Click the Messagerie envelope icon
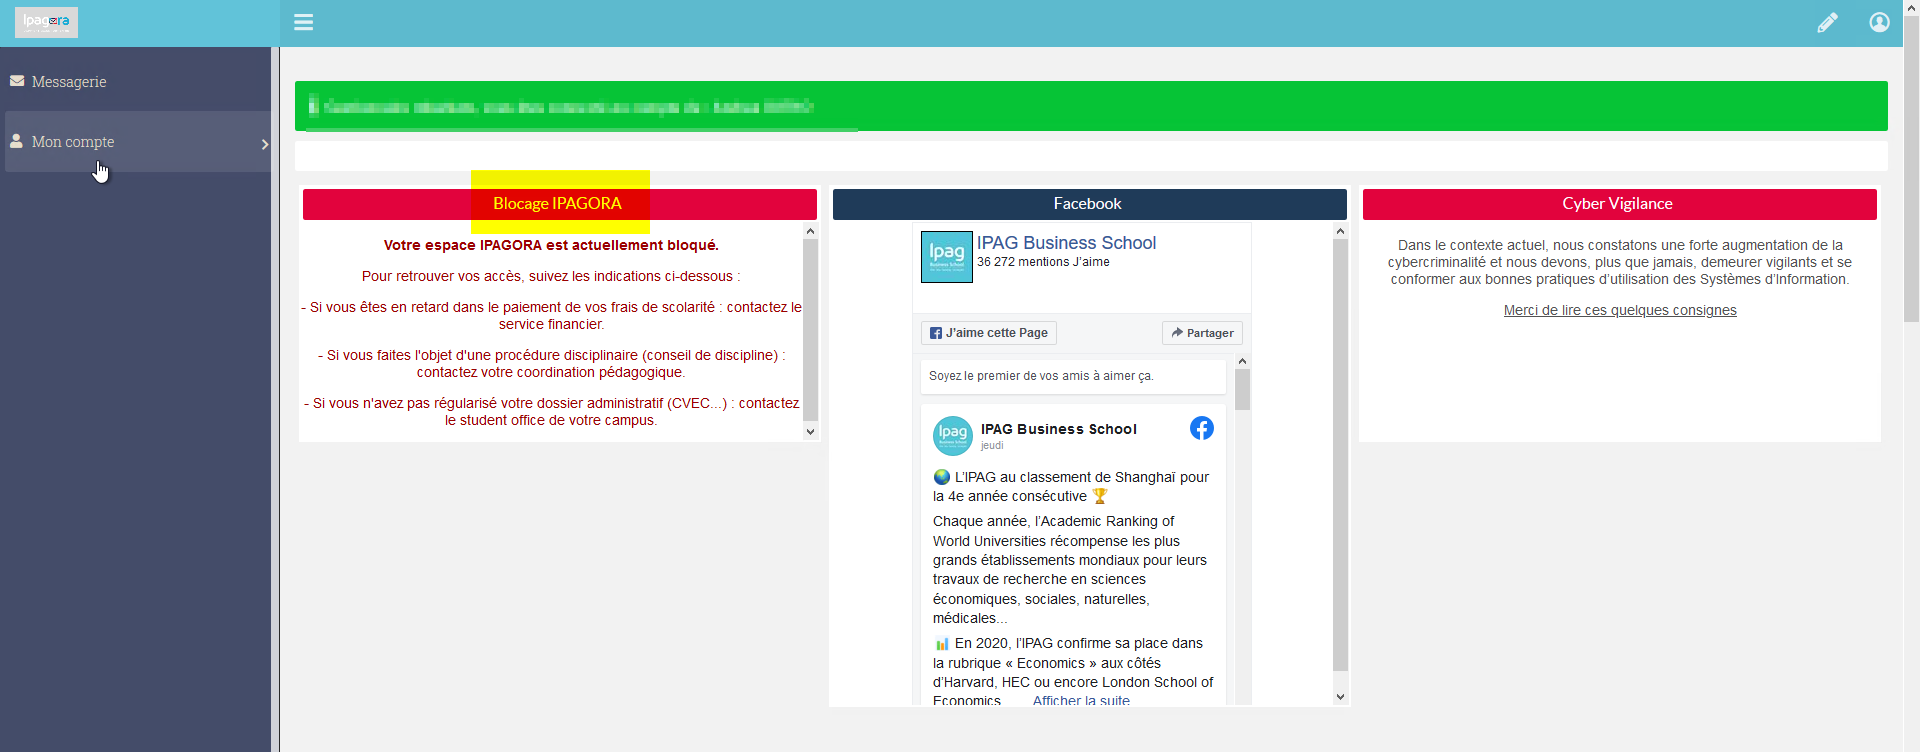1920x752 pixels. click(17, 81)
